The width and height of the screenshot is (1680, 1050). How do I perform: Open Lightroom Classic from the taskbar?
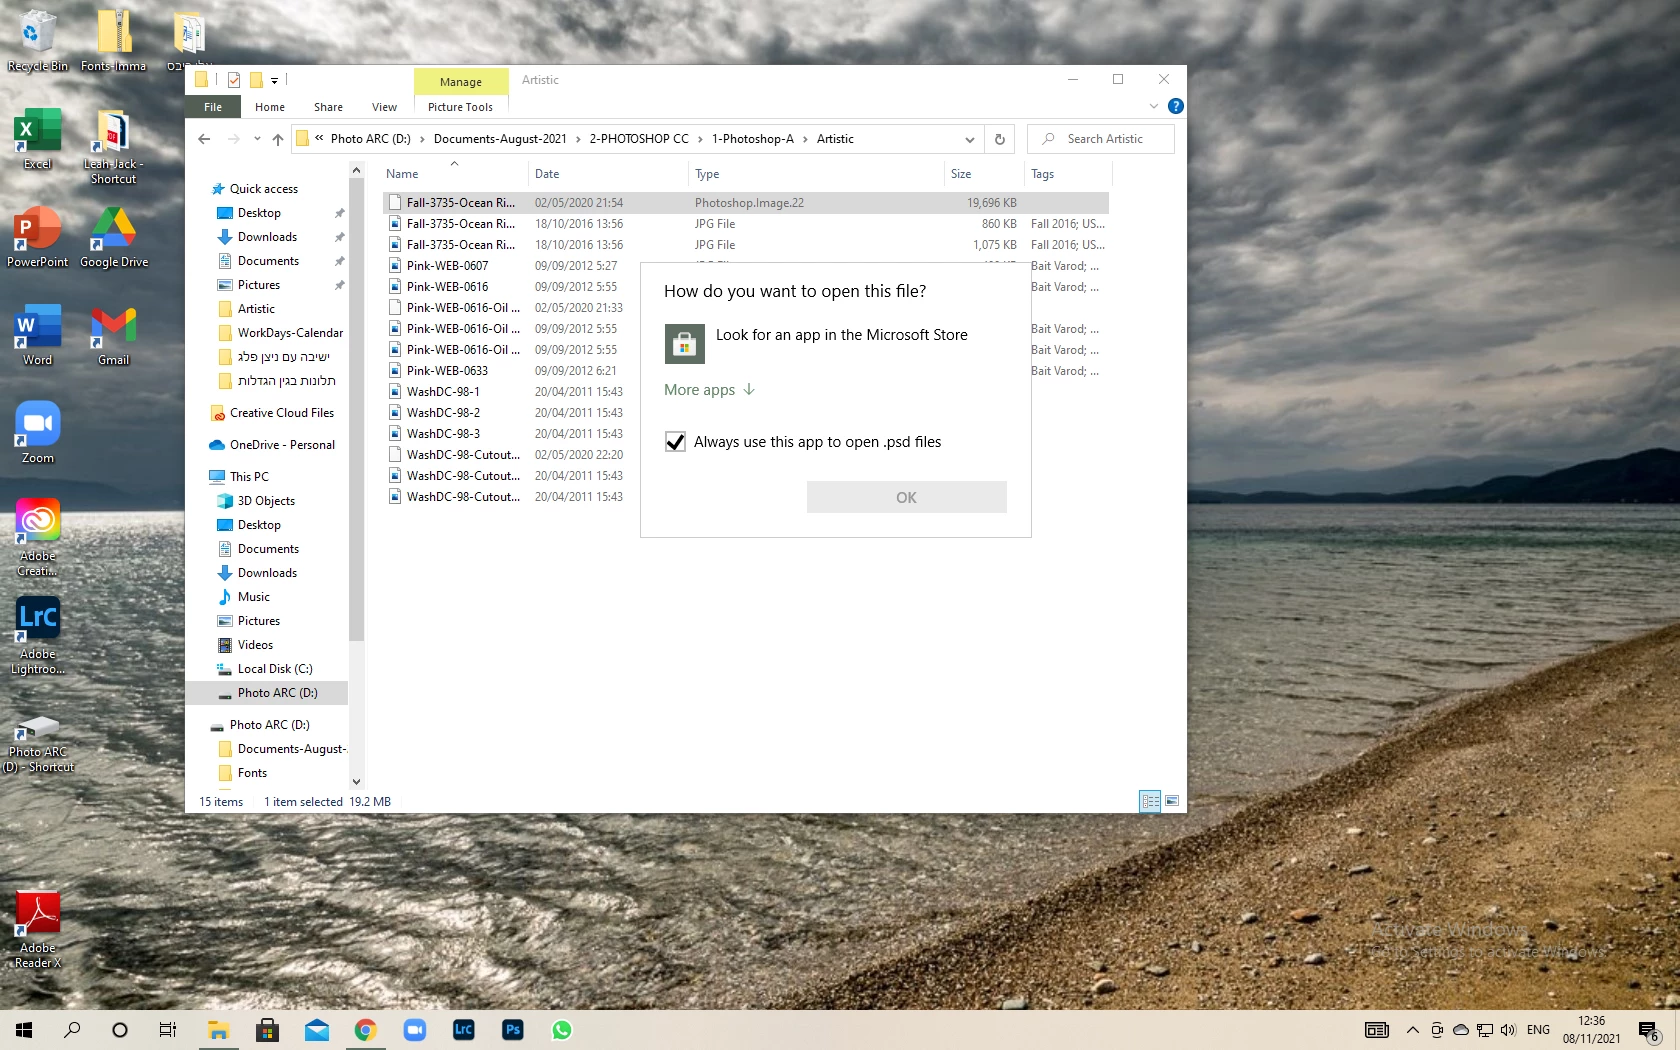coord(464,1029)
